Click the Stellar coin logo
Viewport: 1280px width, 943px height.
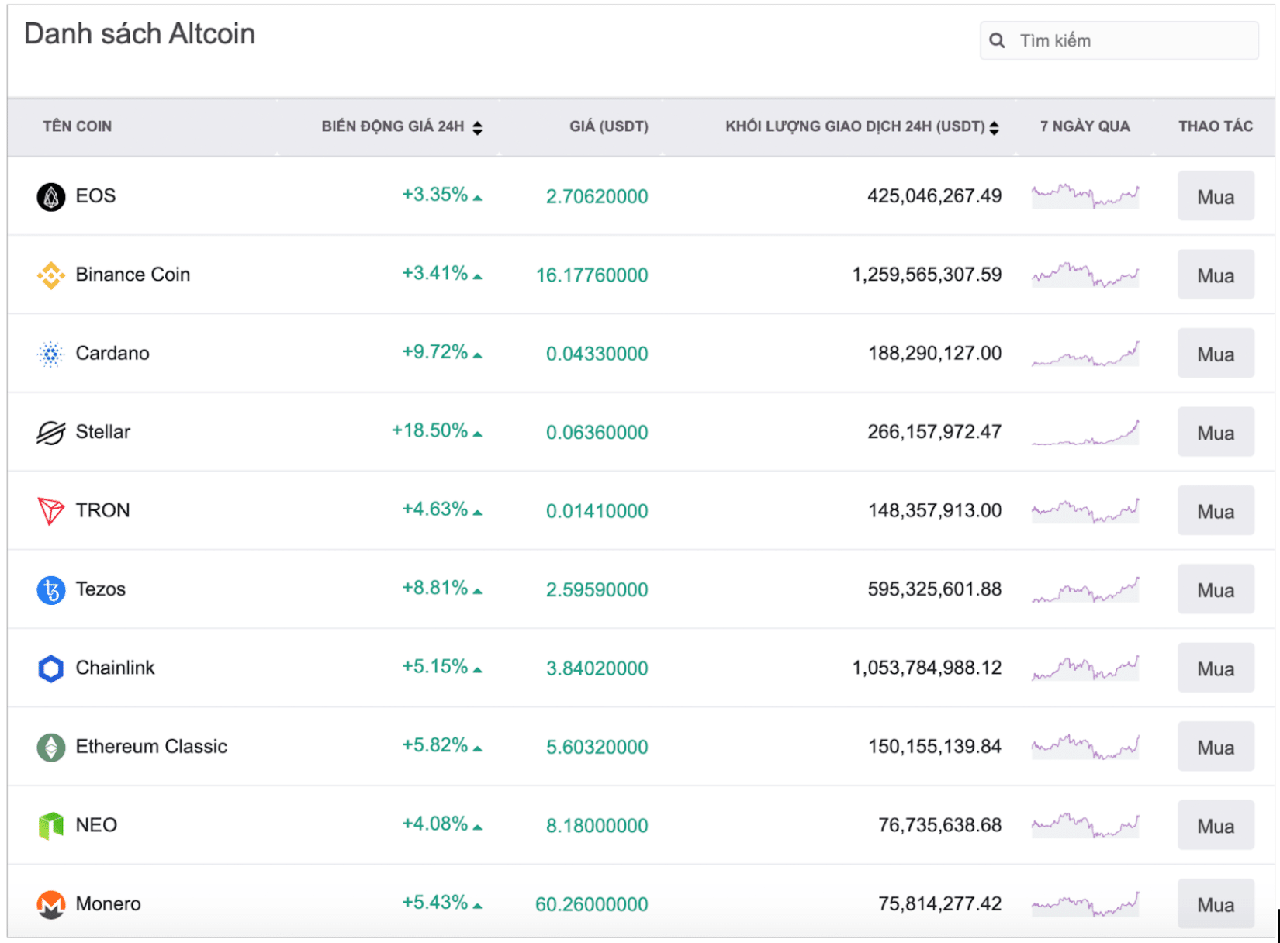coord(50,433)
